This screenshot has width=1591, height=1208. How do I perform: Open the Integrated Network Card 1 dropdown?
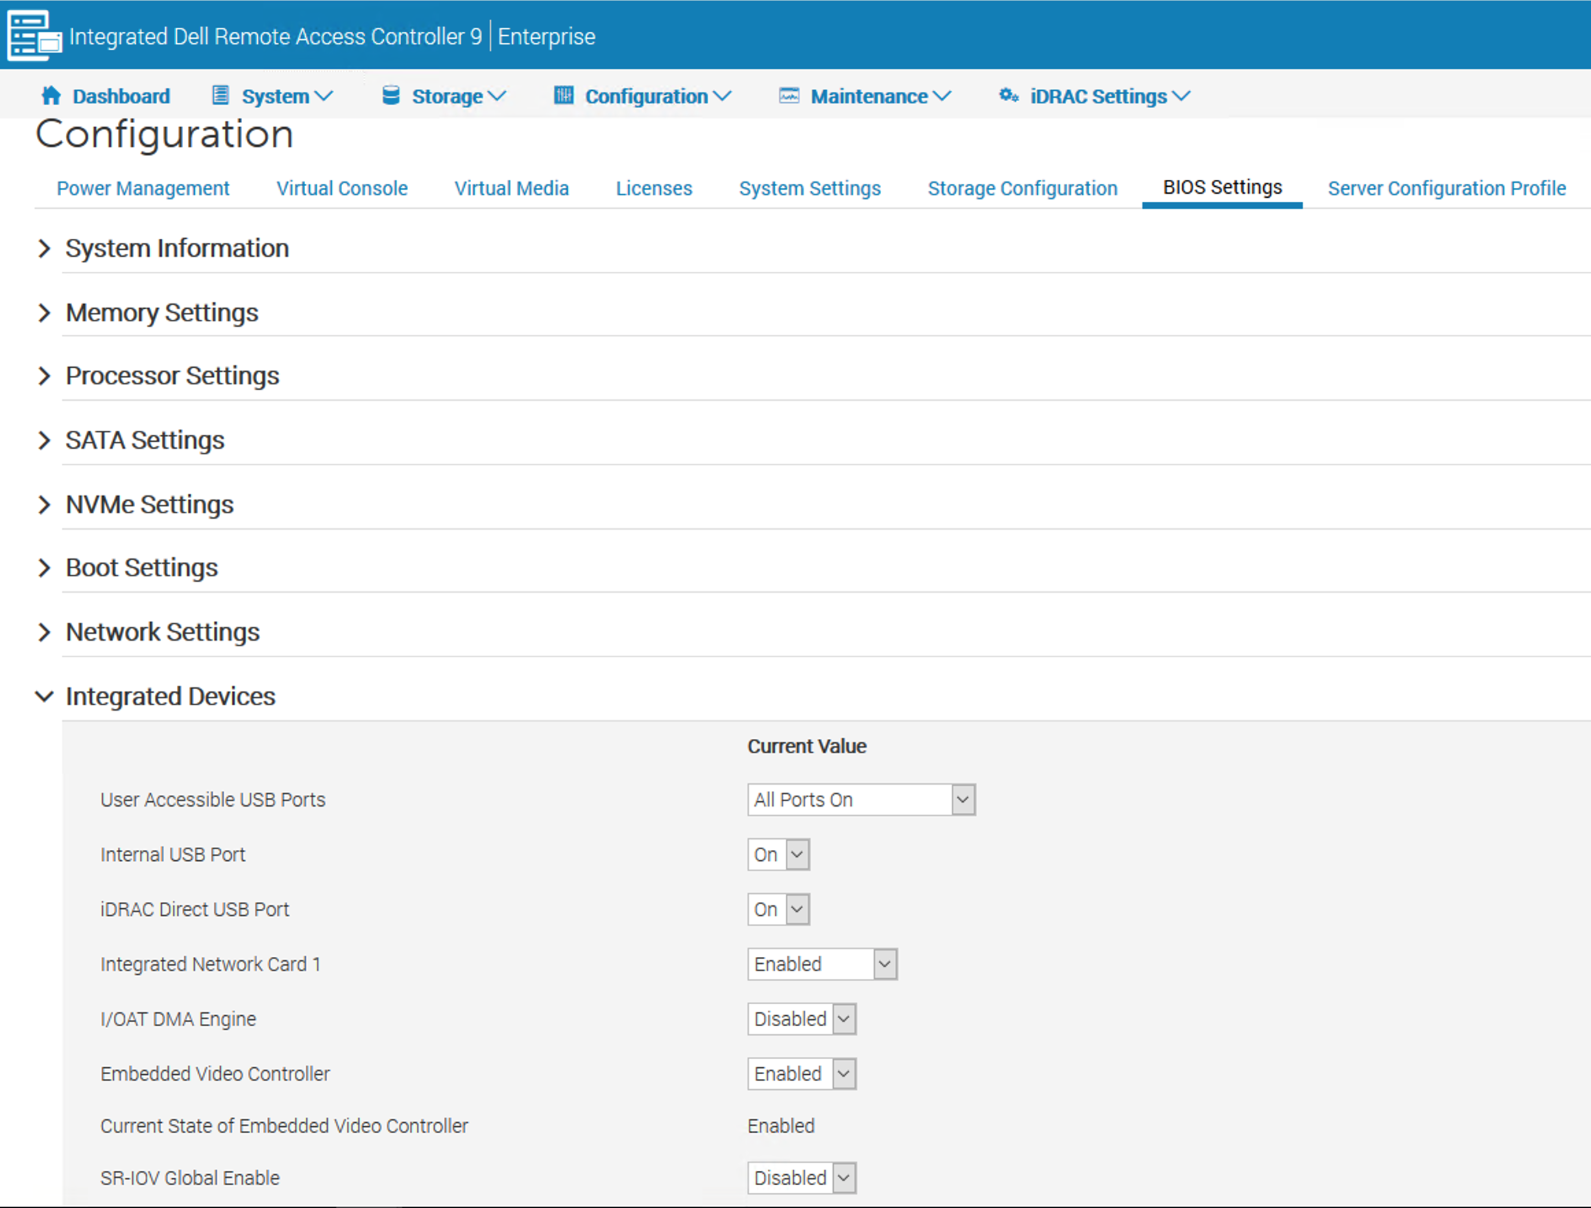coord(822,964)
